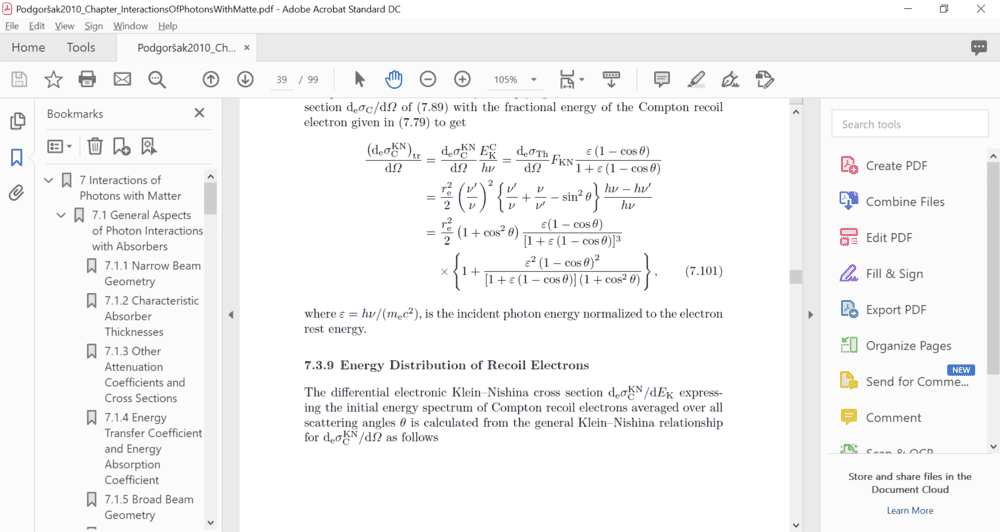Click the Search tools field
The width and height of the screenshot is (1000, 532).
pos(909,124)
